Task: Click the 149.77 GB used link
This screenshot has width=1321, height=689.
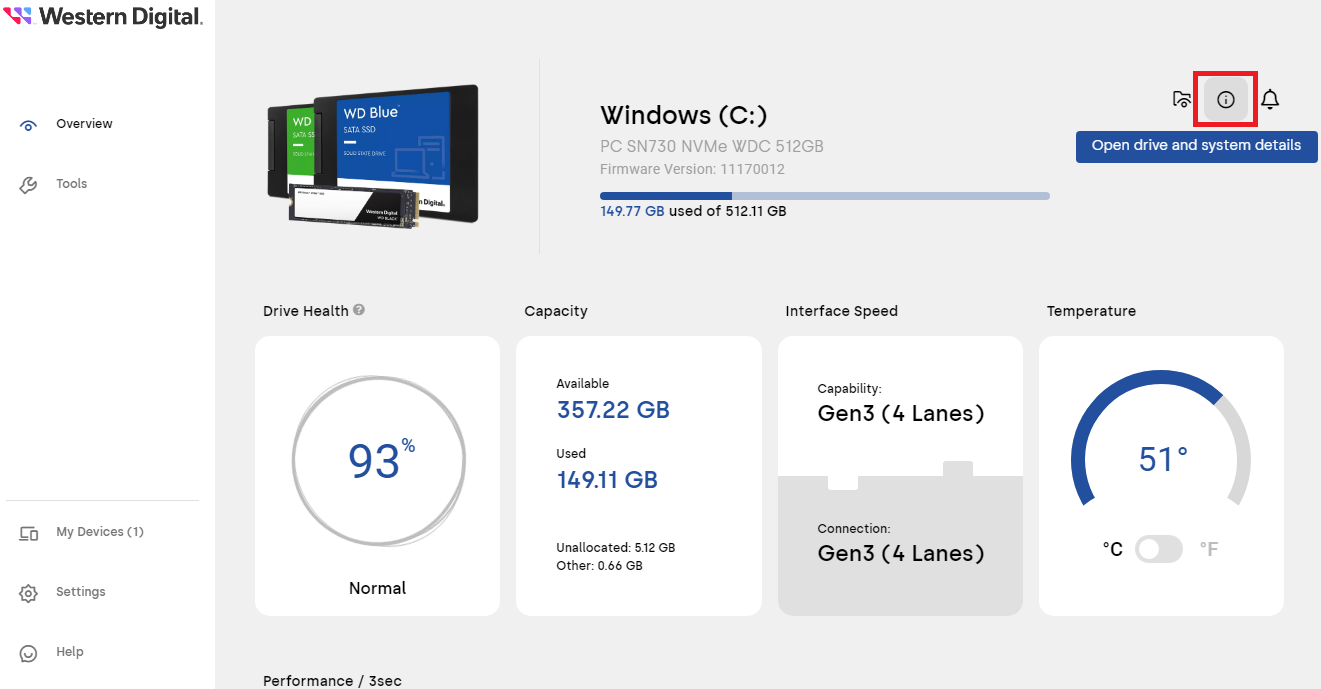Action: [x=632, y=211]
